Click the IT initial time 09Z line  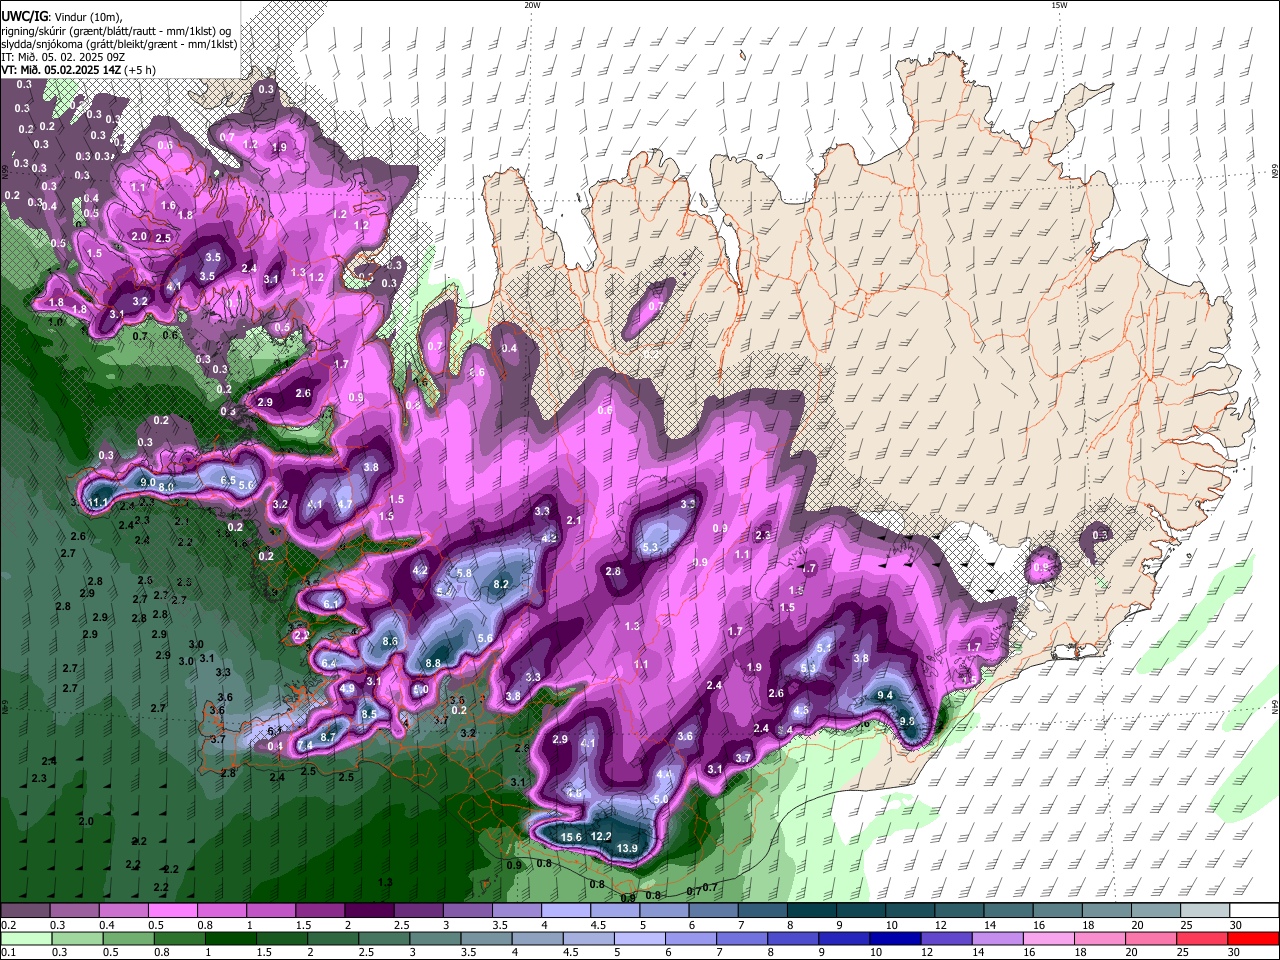pyautogui.click(x=63, y=57)
